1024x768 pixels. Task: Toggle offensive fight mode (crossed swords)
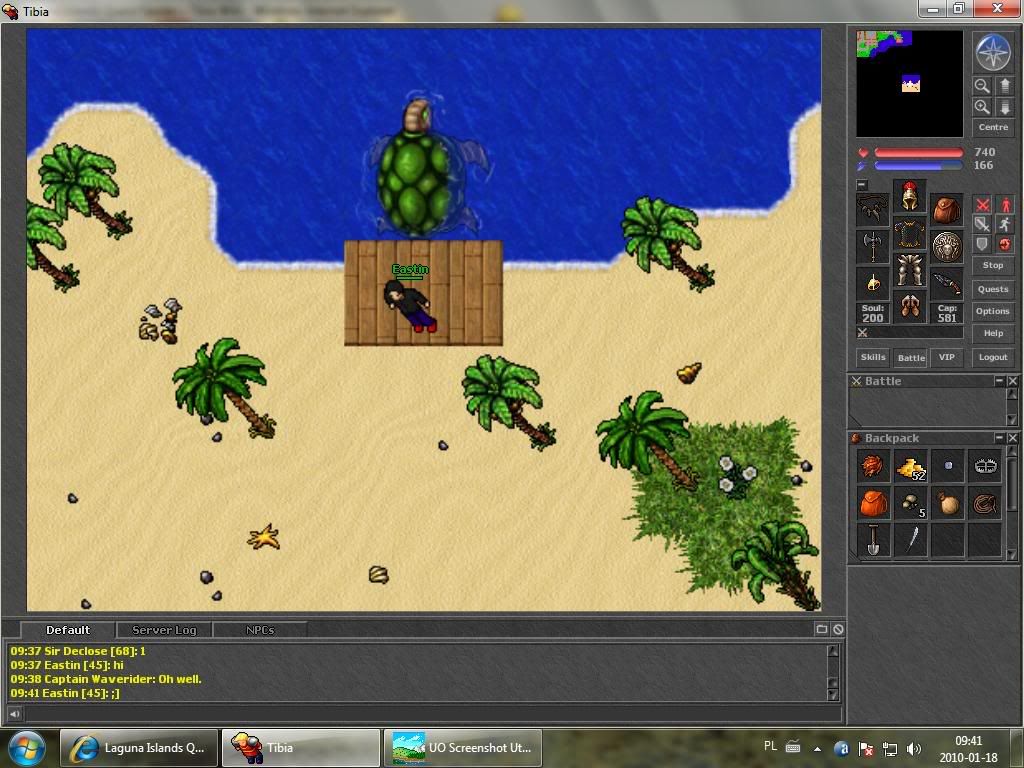coord(982,204)
